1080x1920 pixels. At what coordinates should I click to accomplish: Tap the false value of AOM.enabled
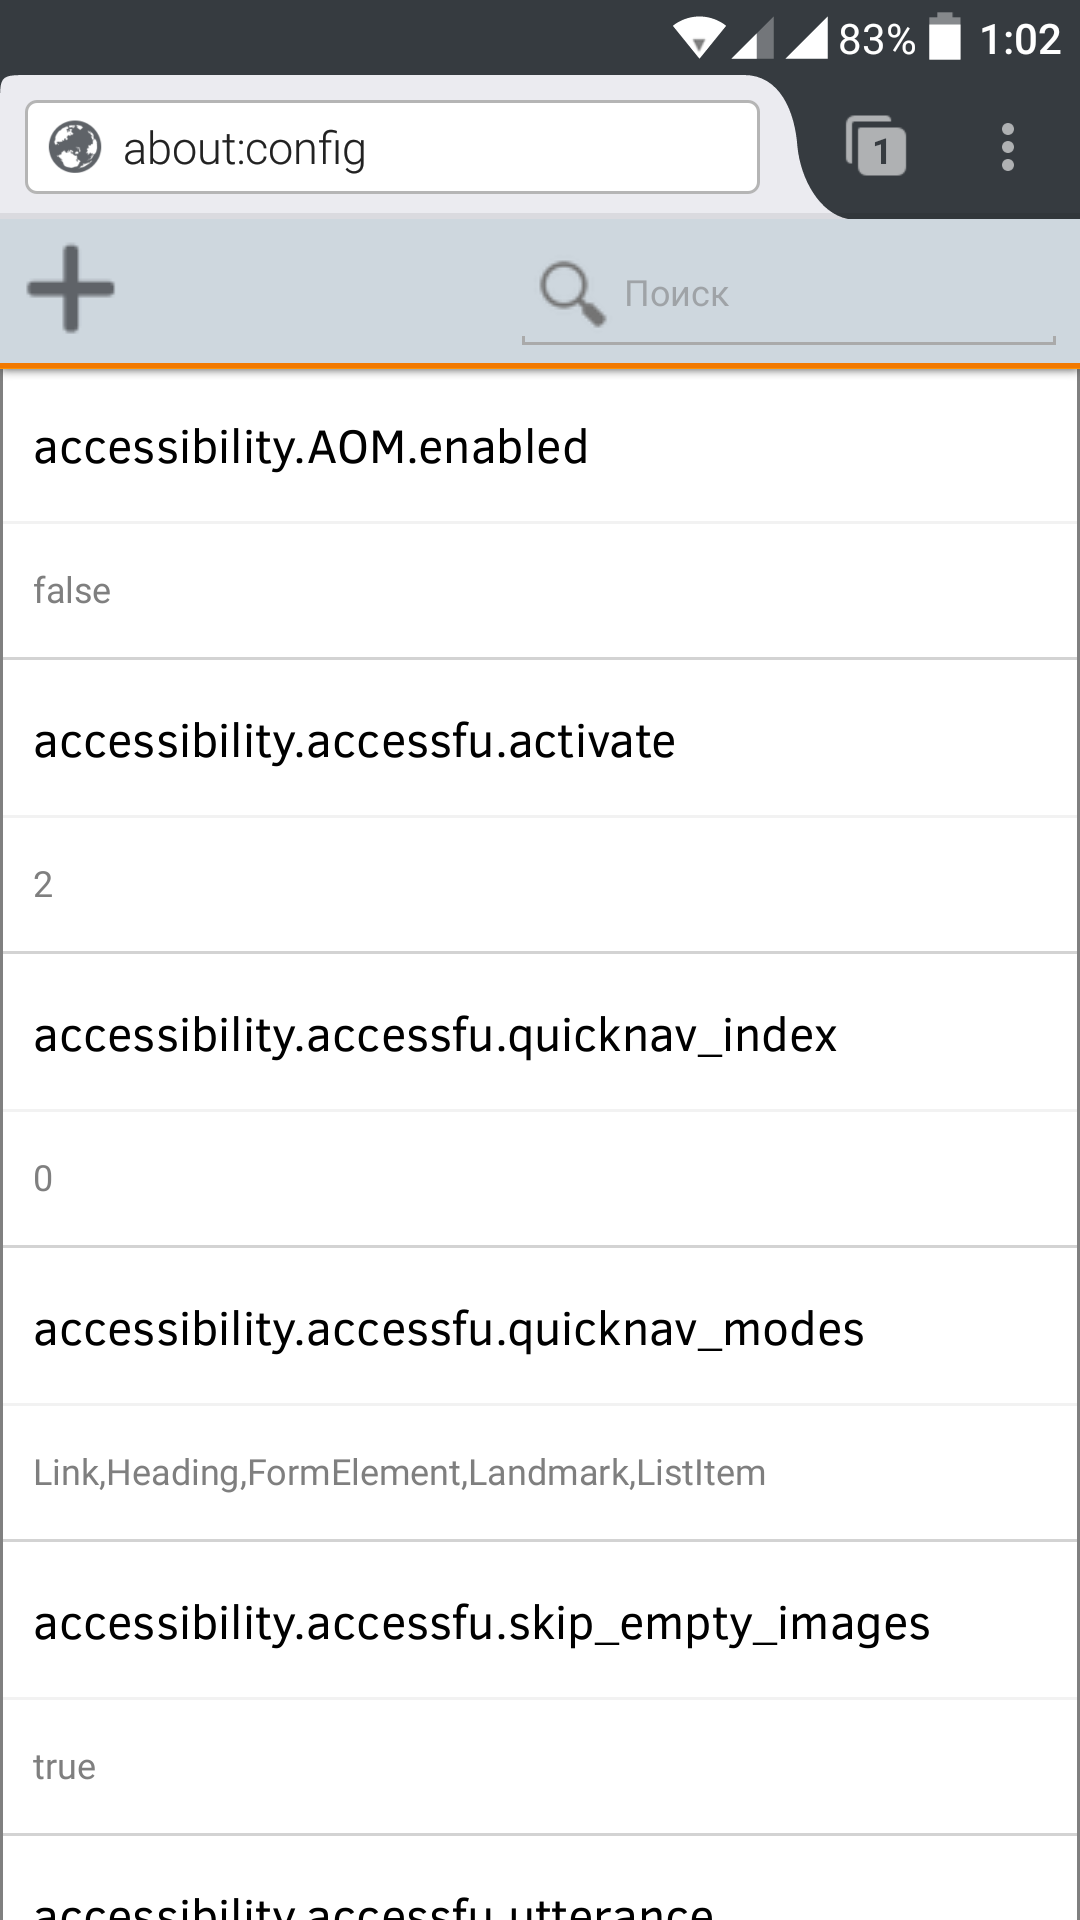(x=72, y=591)
